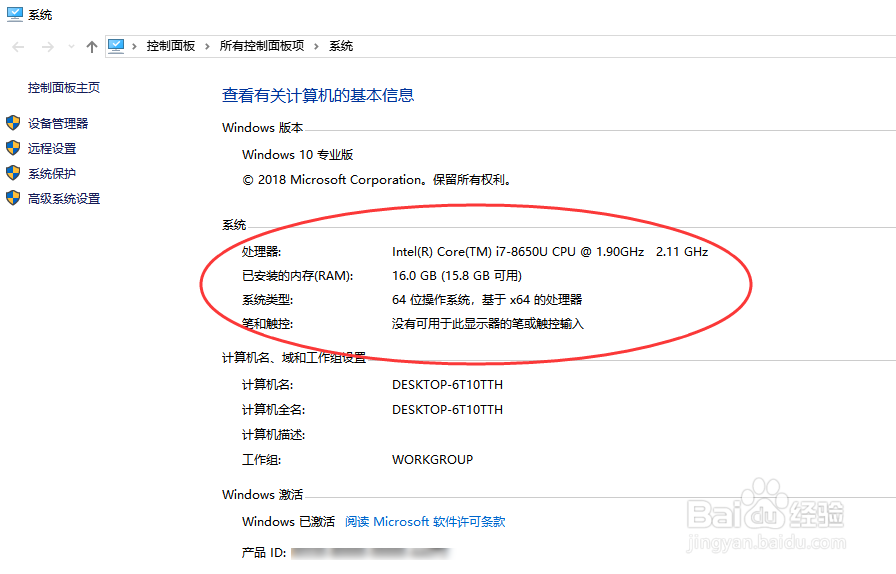Open 高级系统设置 link

tap(64, 199)
